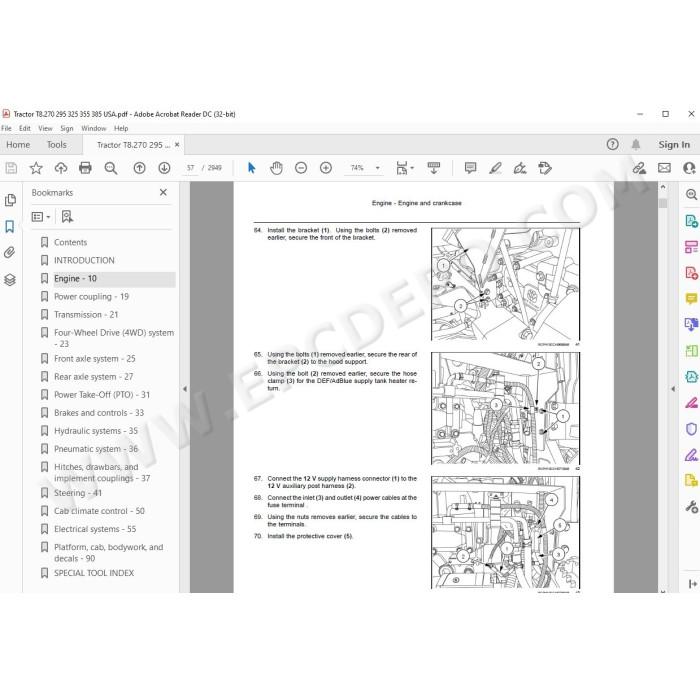700x700 pixels.
Task: Toggle the Bookmarks panel in left sidebar
Action: 10,226
